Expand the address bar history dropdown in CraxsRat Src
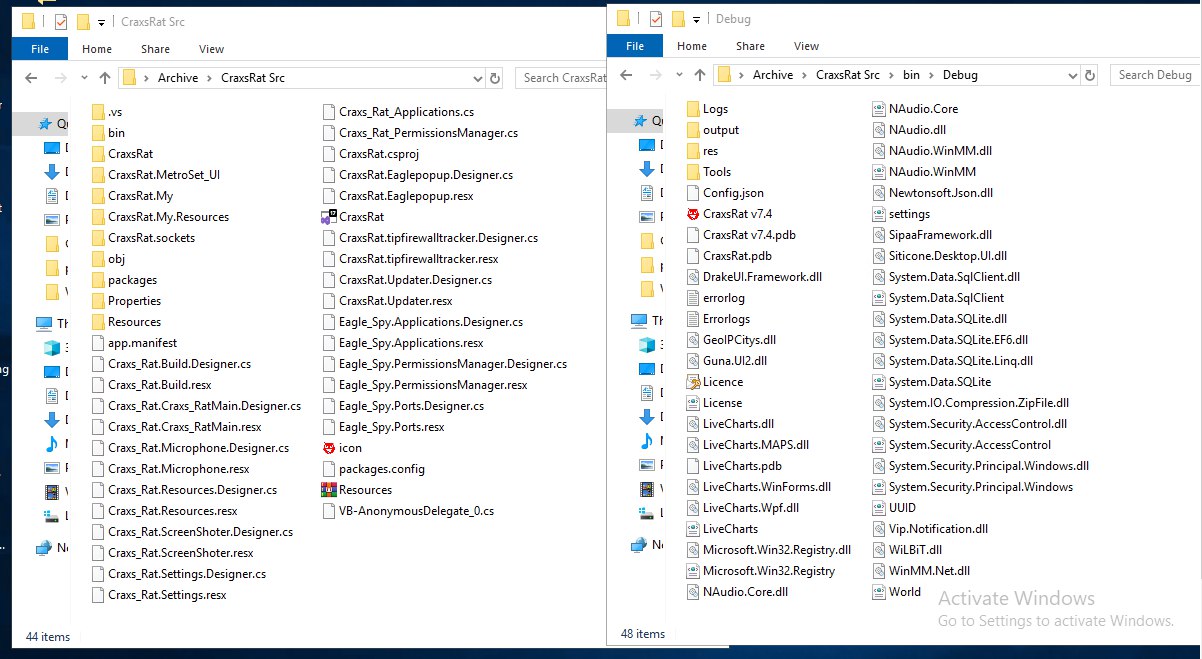Screen dimensions: 1202x659 tap(476, 78)
